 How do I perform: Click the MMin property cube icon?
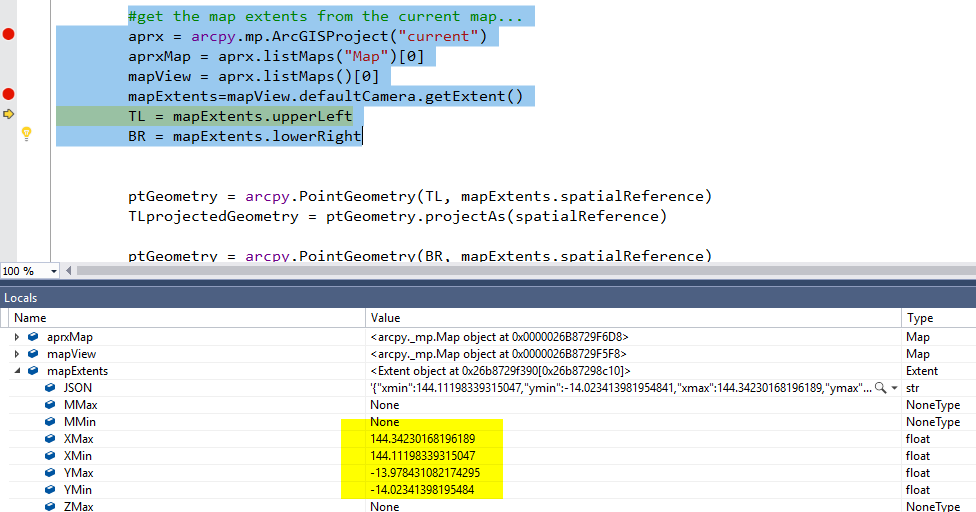[50, 421]
